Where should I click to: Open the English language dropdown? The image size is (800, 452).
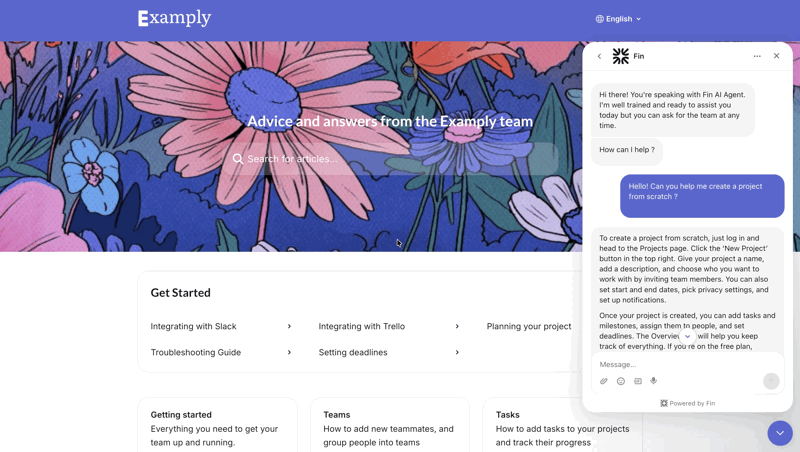(618, 19)
